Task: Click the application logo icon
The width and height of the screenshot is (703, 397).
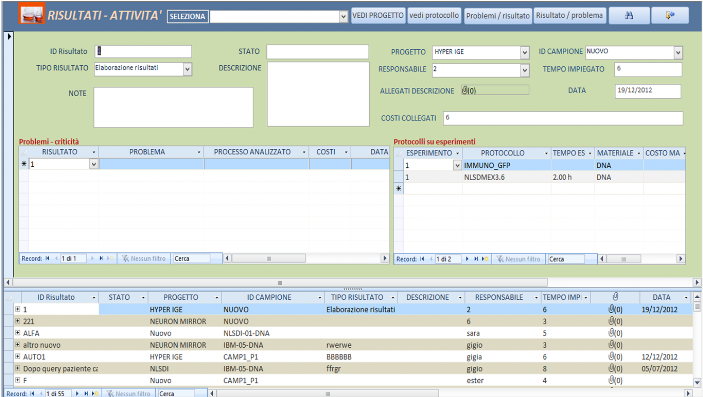Action: 32,14
